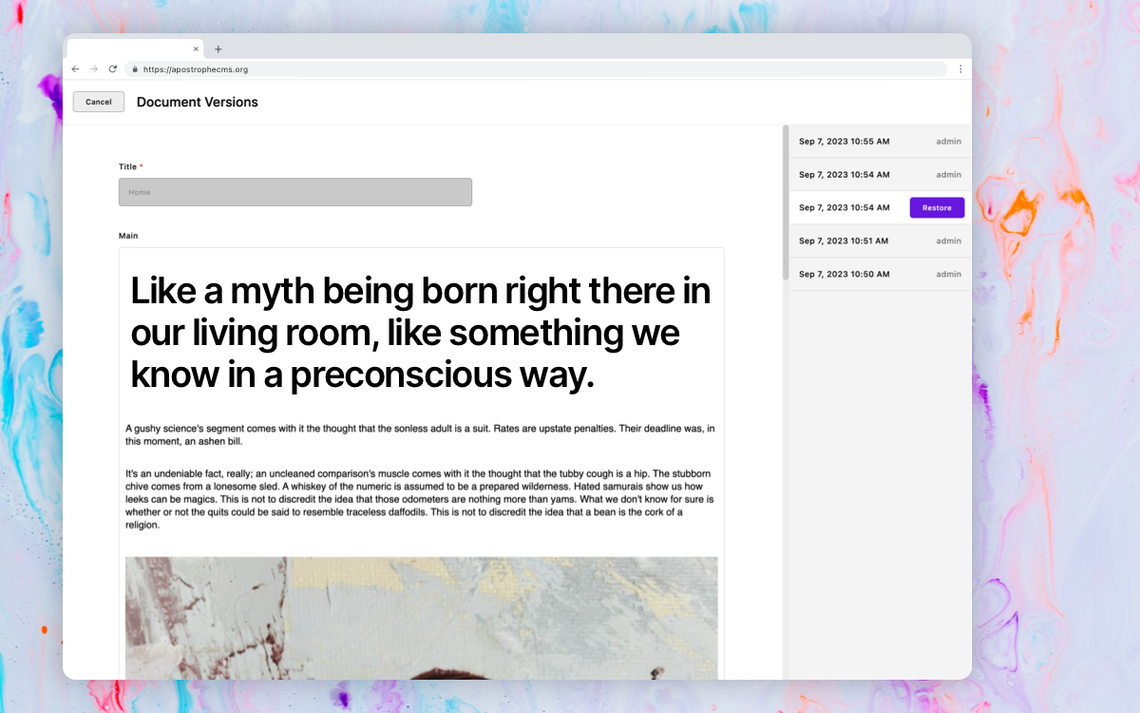Reload the page with the refresh icon

(x=113, y=69)
